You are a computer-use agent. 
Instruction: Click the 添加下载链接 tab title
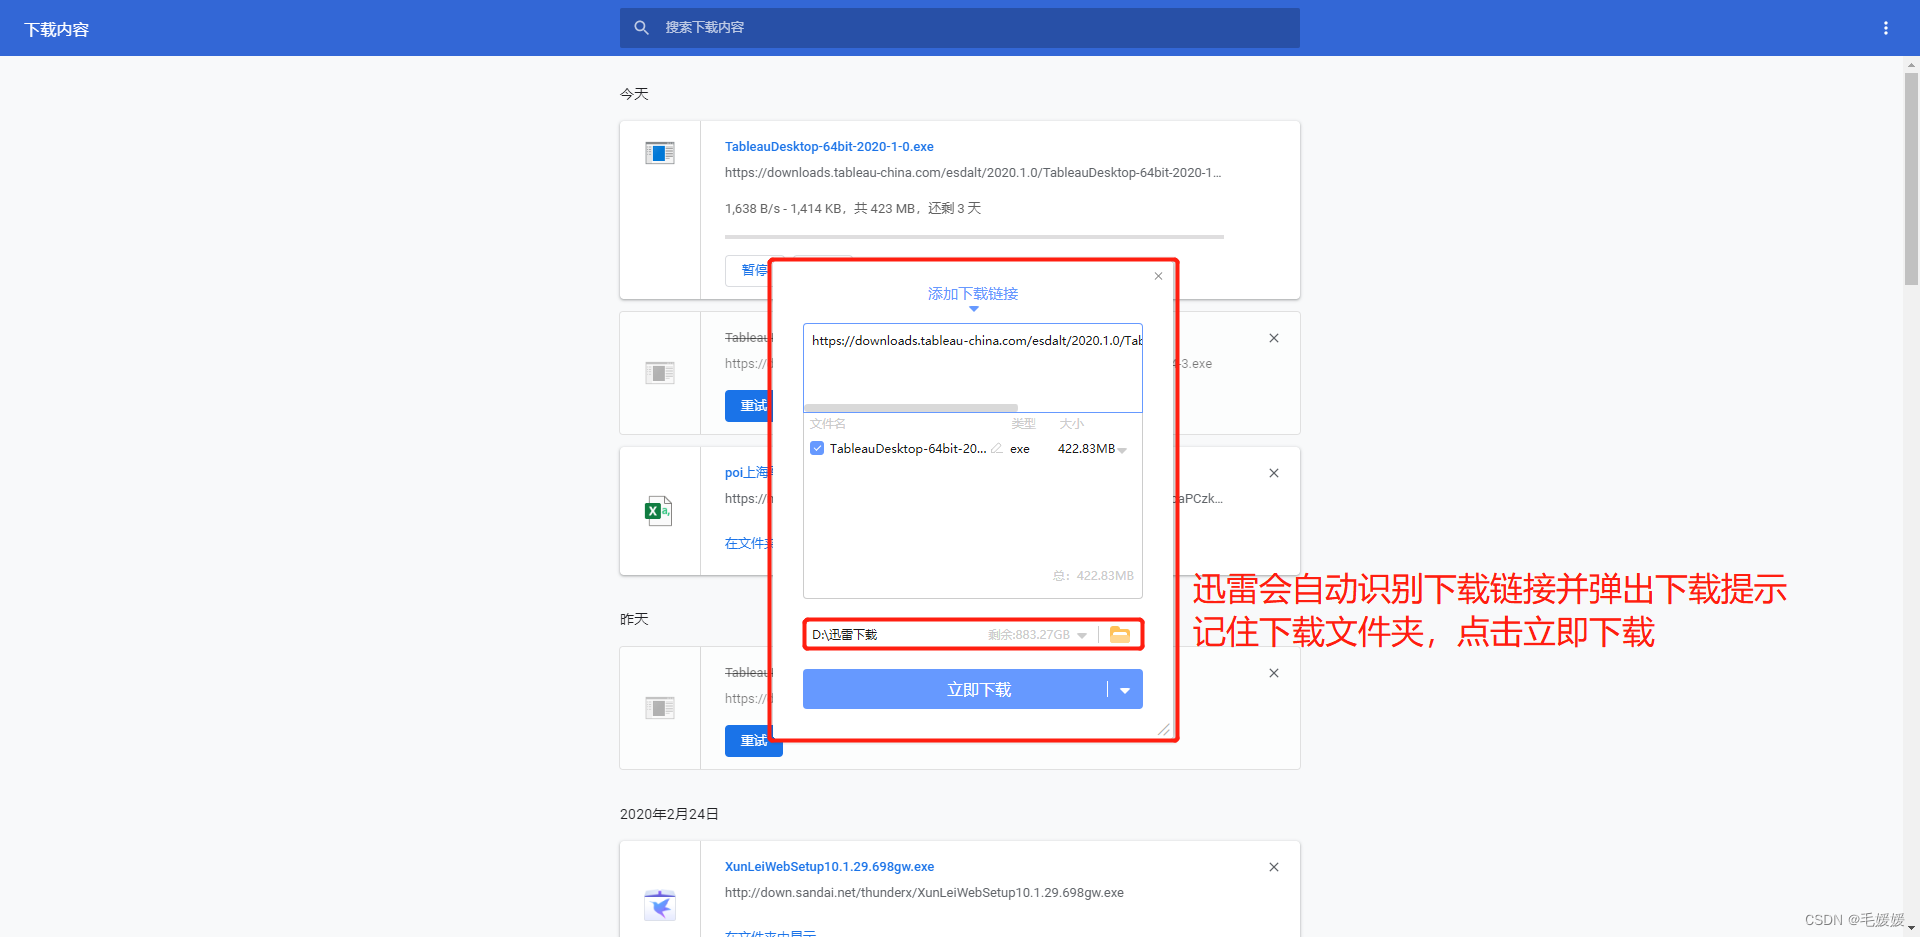tap(973, 294)
